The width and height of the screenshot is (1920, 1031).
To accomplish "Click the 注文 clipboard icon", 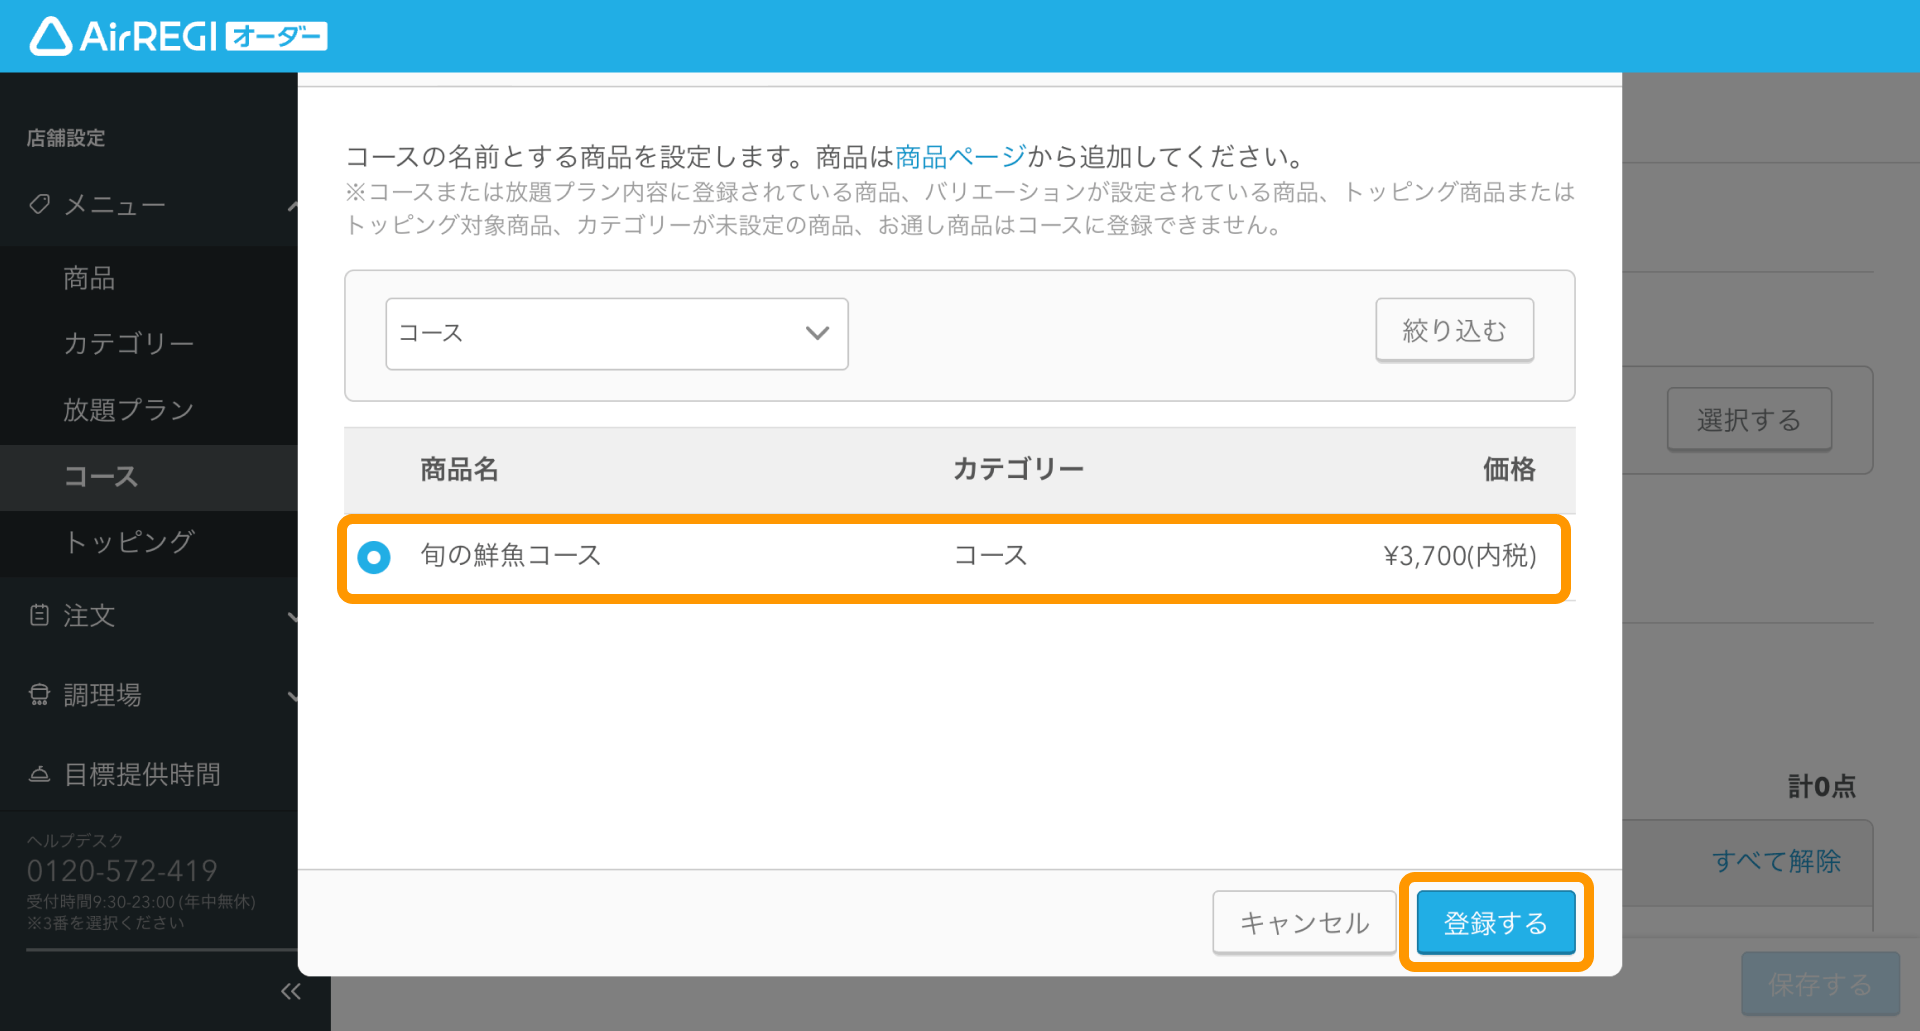I will coord(39,615).
